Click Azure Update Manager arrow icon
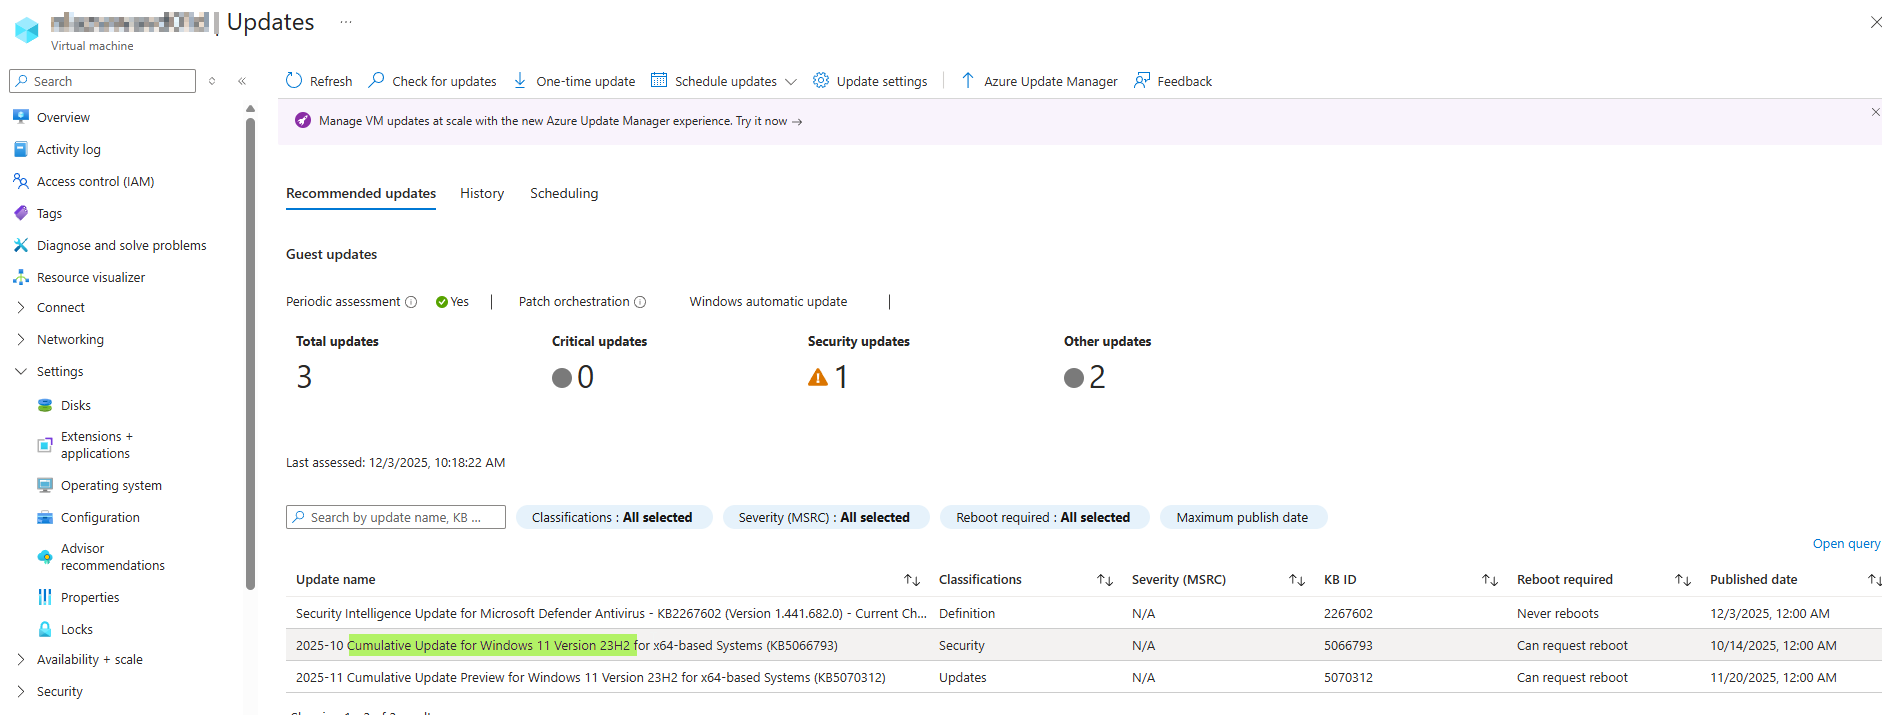1882x715 pixels. pyautogui.click(x=968, y=80)
